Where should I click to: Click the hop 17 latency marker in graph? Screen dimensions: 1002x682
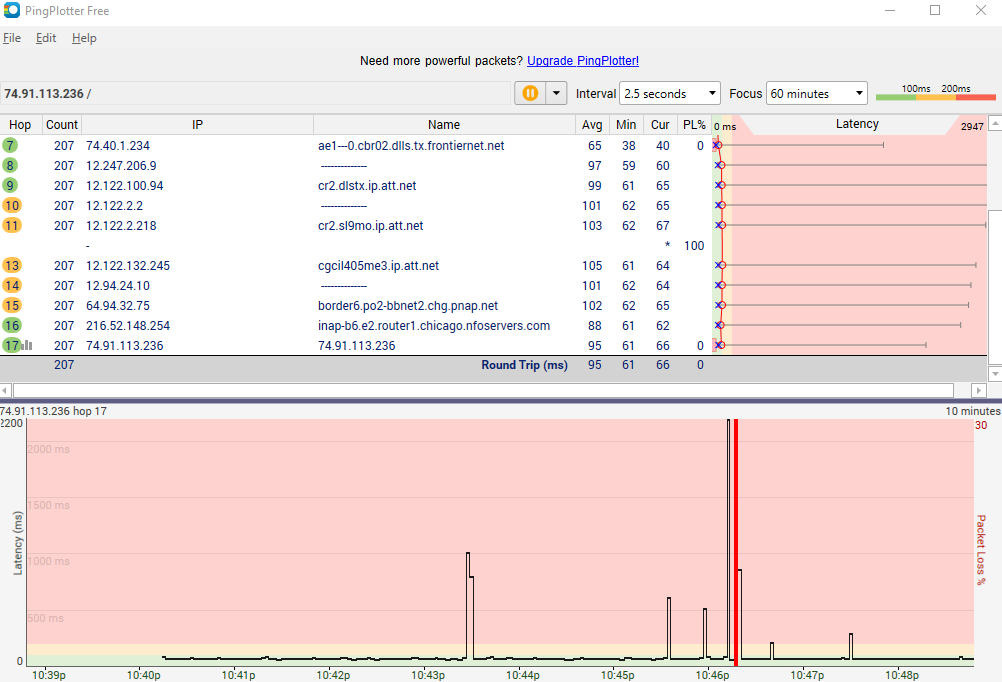click(720, 345)
